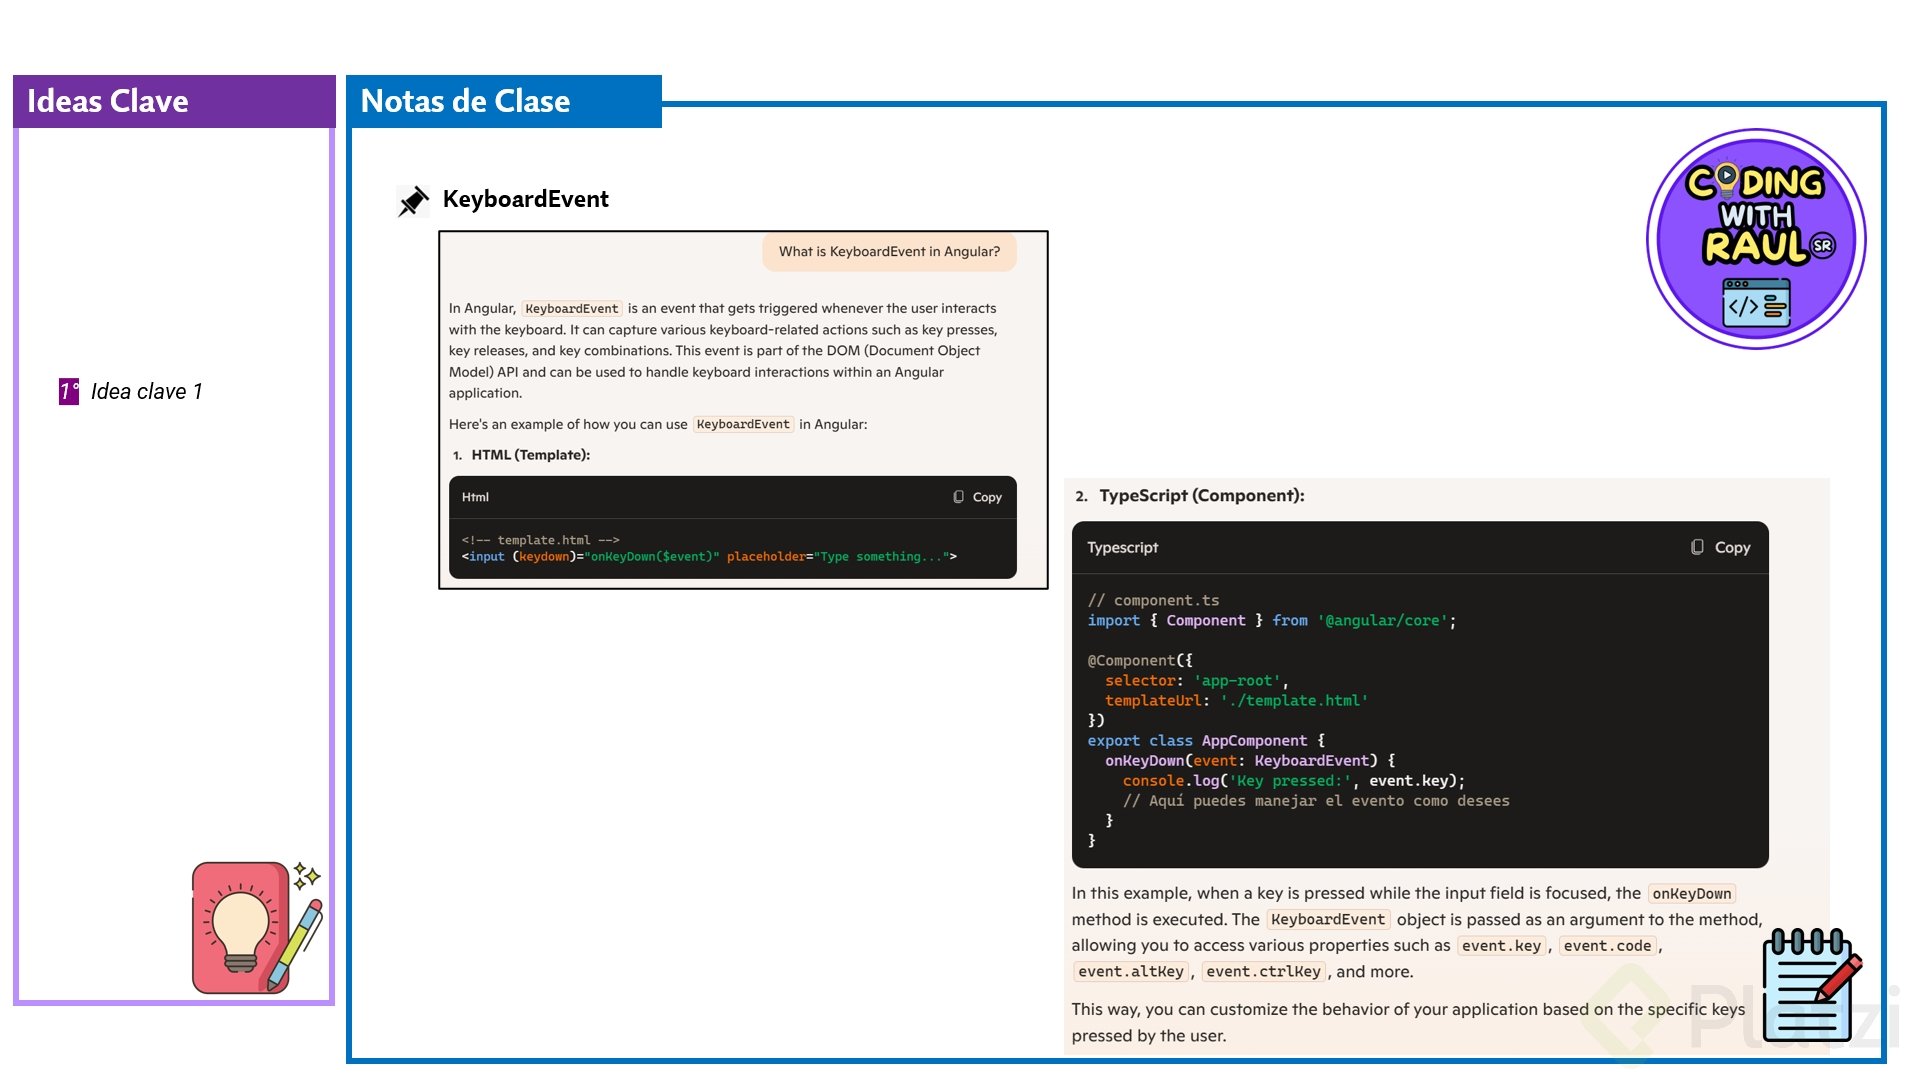1920x1080 pixels.
Task: Click the TypeScript (Component) heading
Action: point(1200,496)
